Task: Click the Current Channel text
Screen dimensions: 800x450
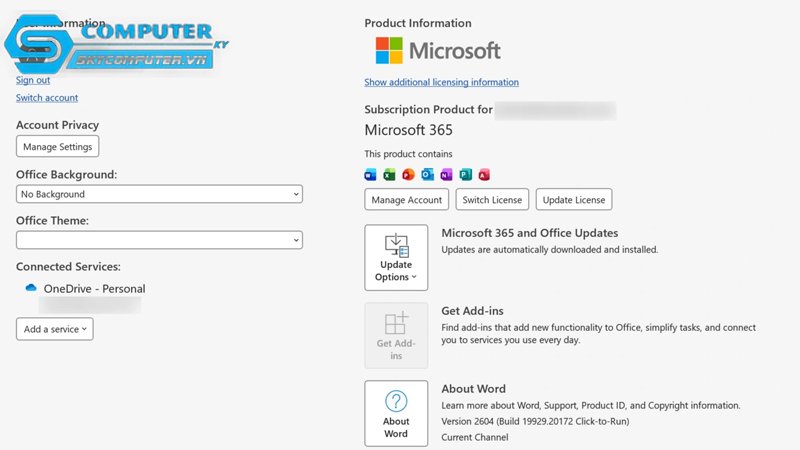Action: click(x=474, y=437)
